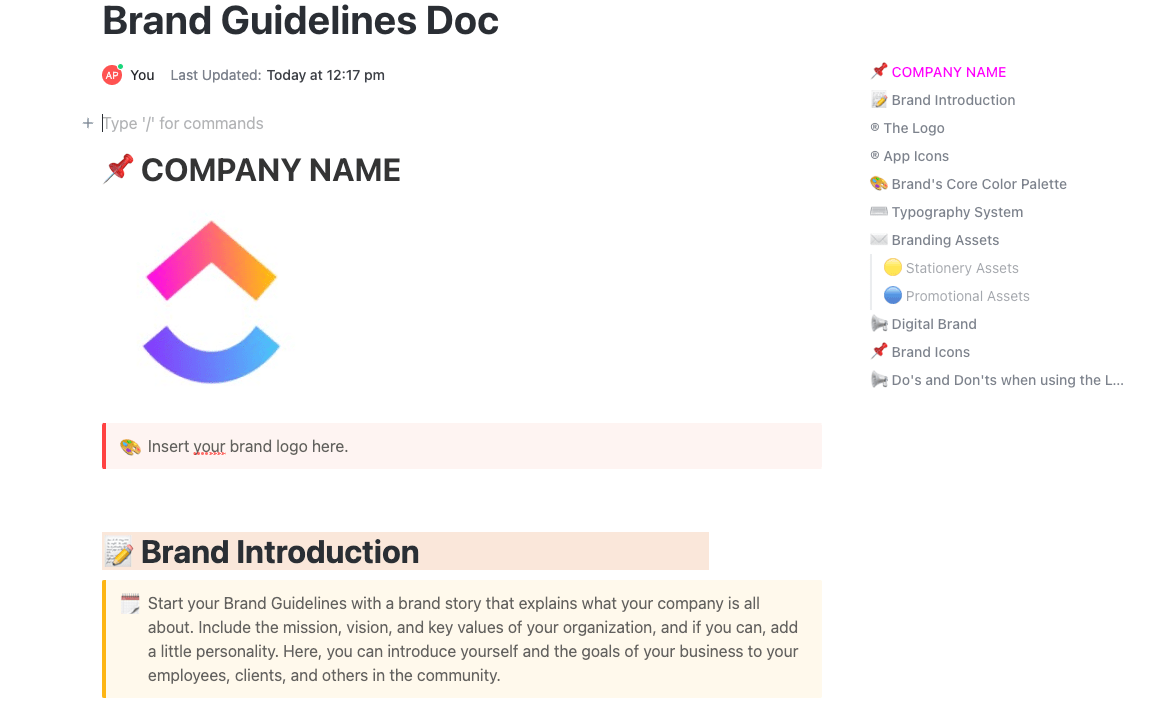Click the yellow circle icon beside Stationery Assets
This screenshot has width=1156, height=728.
[x=893, y=268]
